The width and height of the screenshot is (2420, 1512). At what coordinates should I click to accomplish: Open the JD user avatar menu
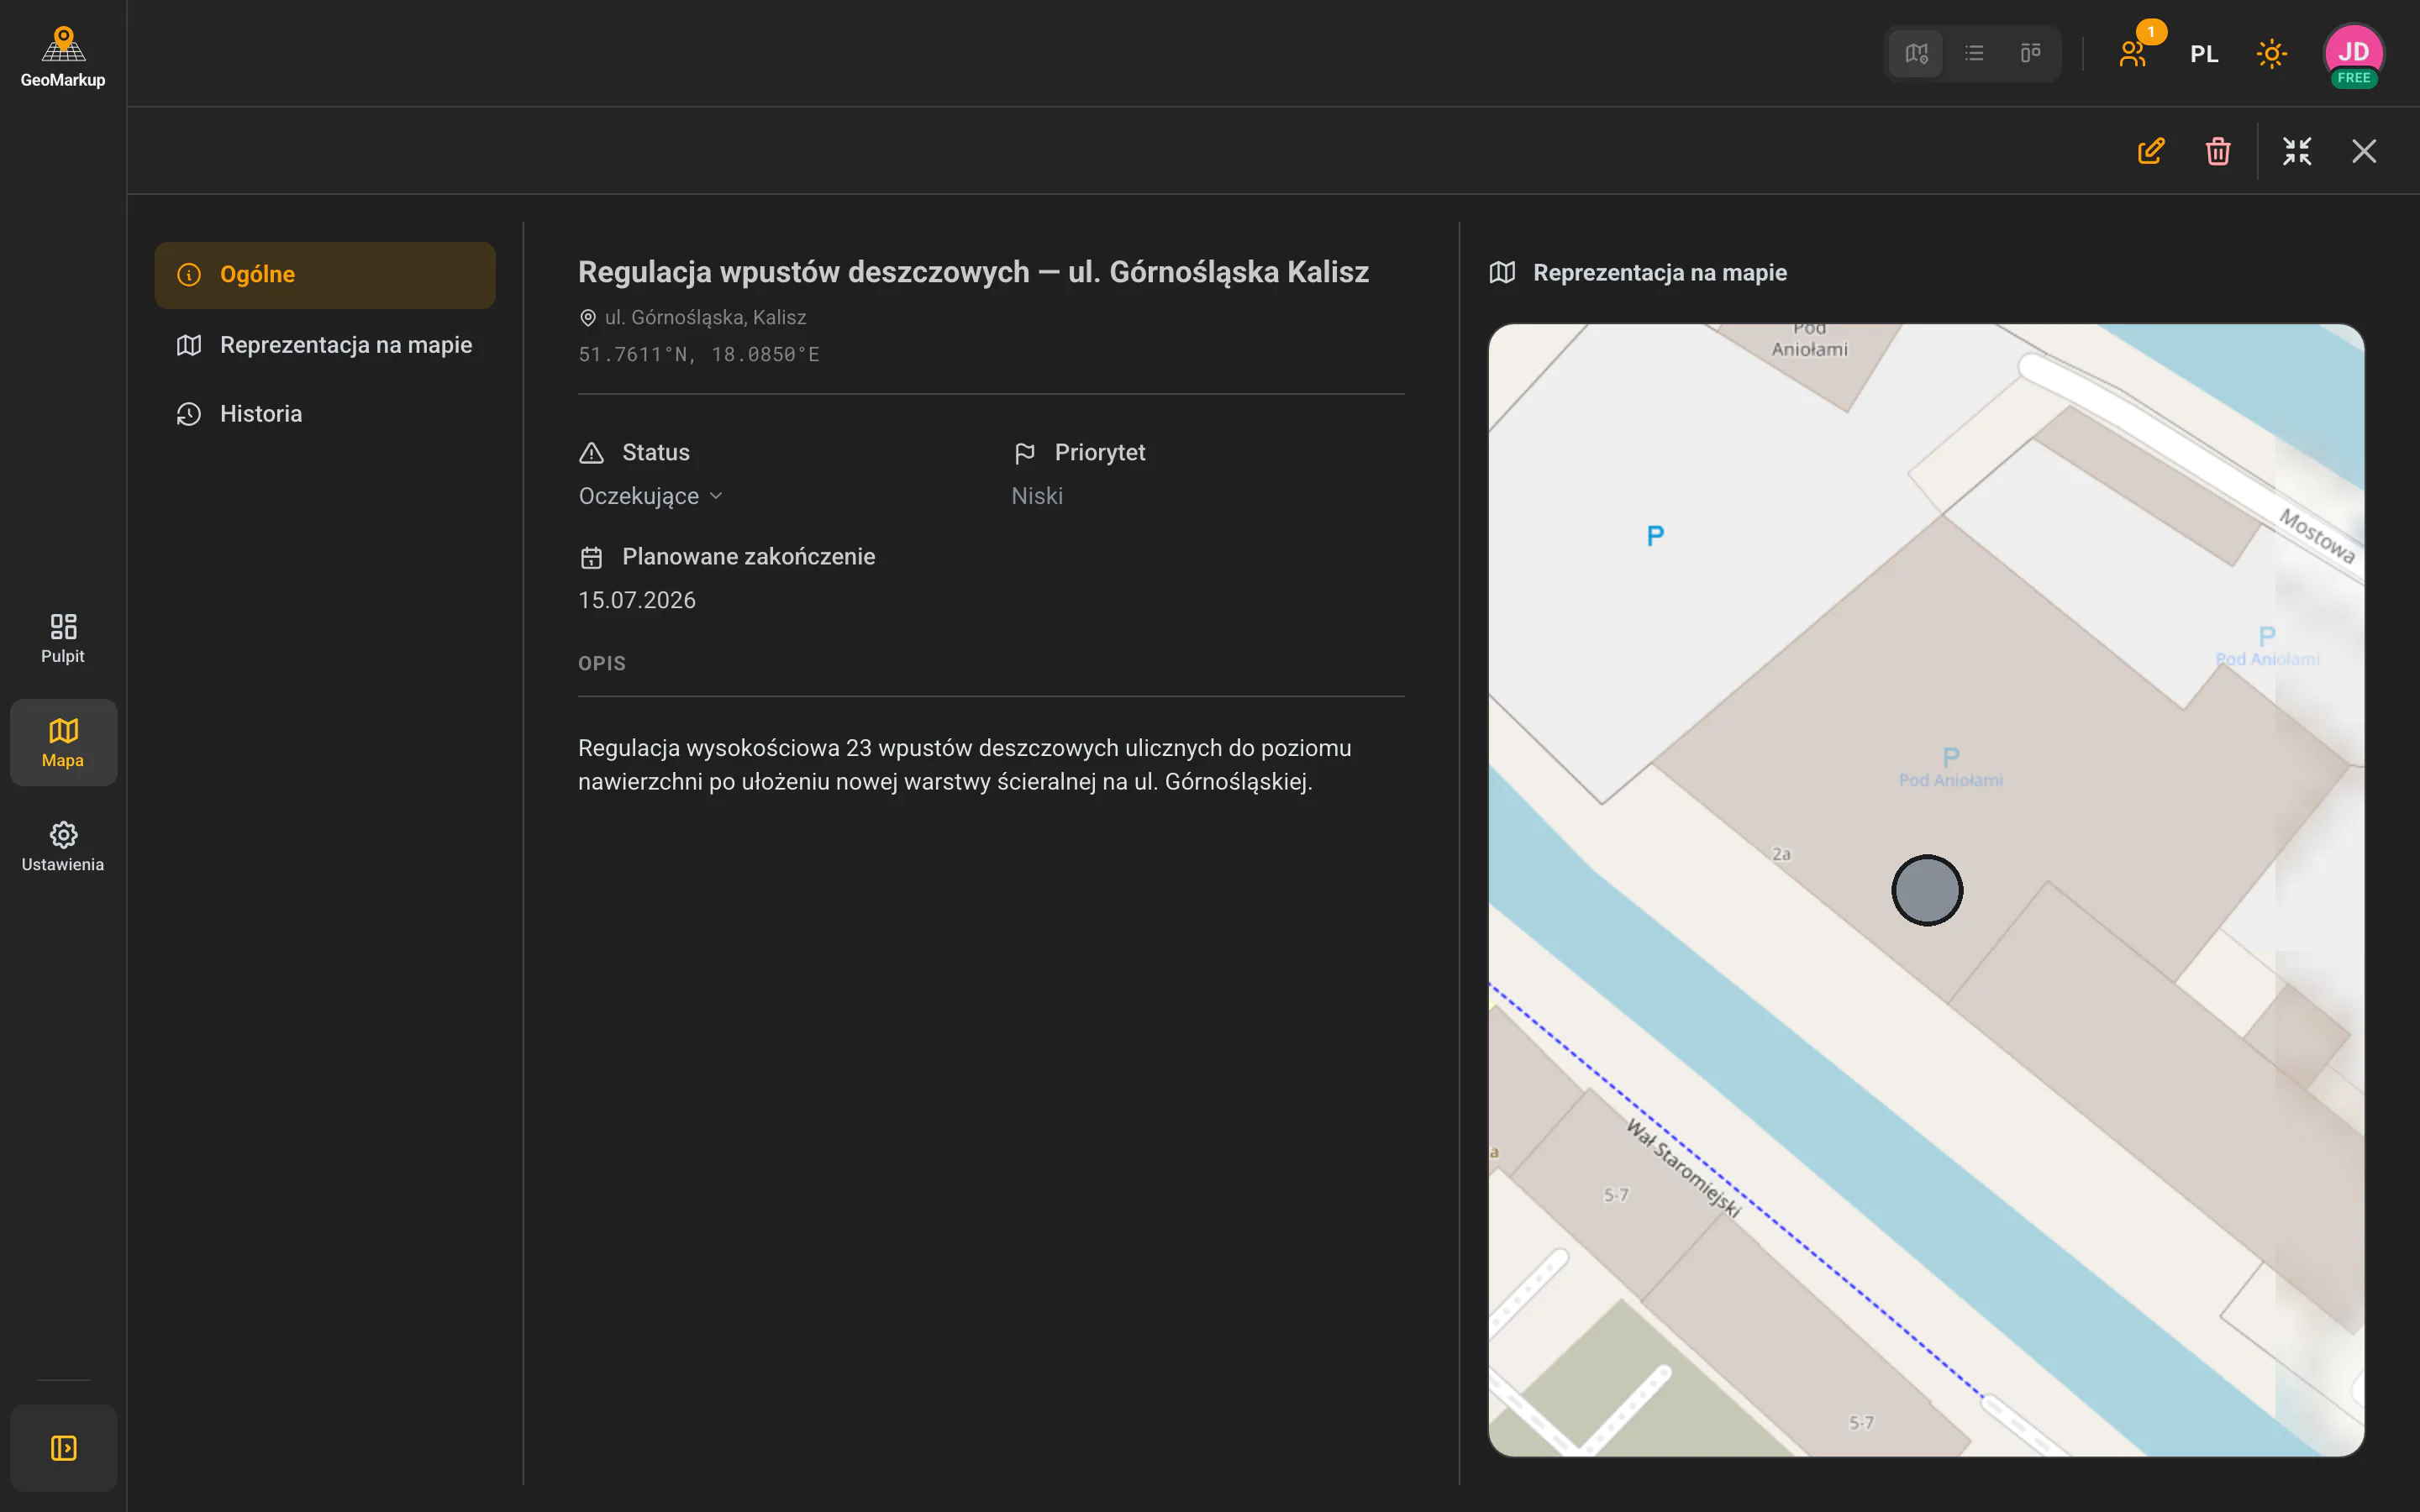coord(2354,54)
